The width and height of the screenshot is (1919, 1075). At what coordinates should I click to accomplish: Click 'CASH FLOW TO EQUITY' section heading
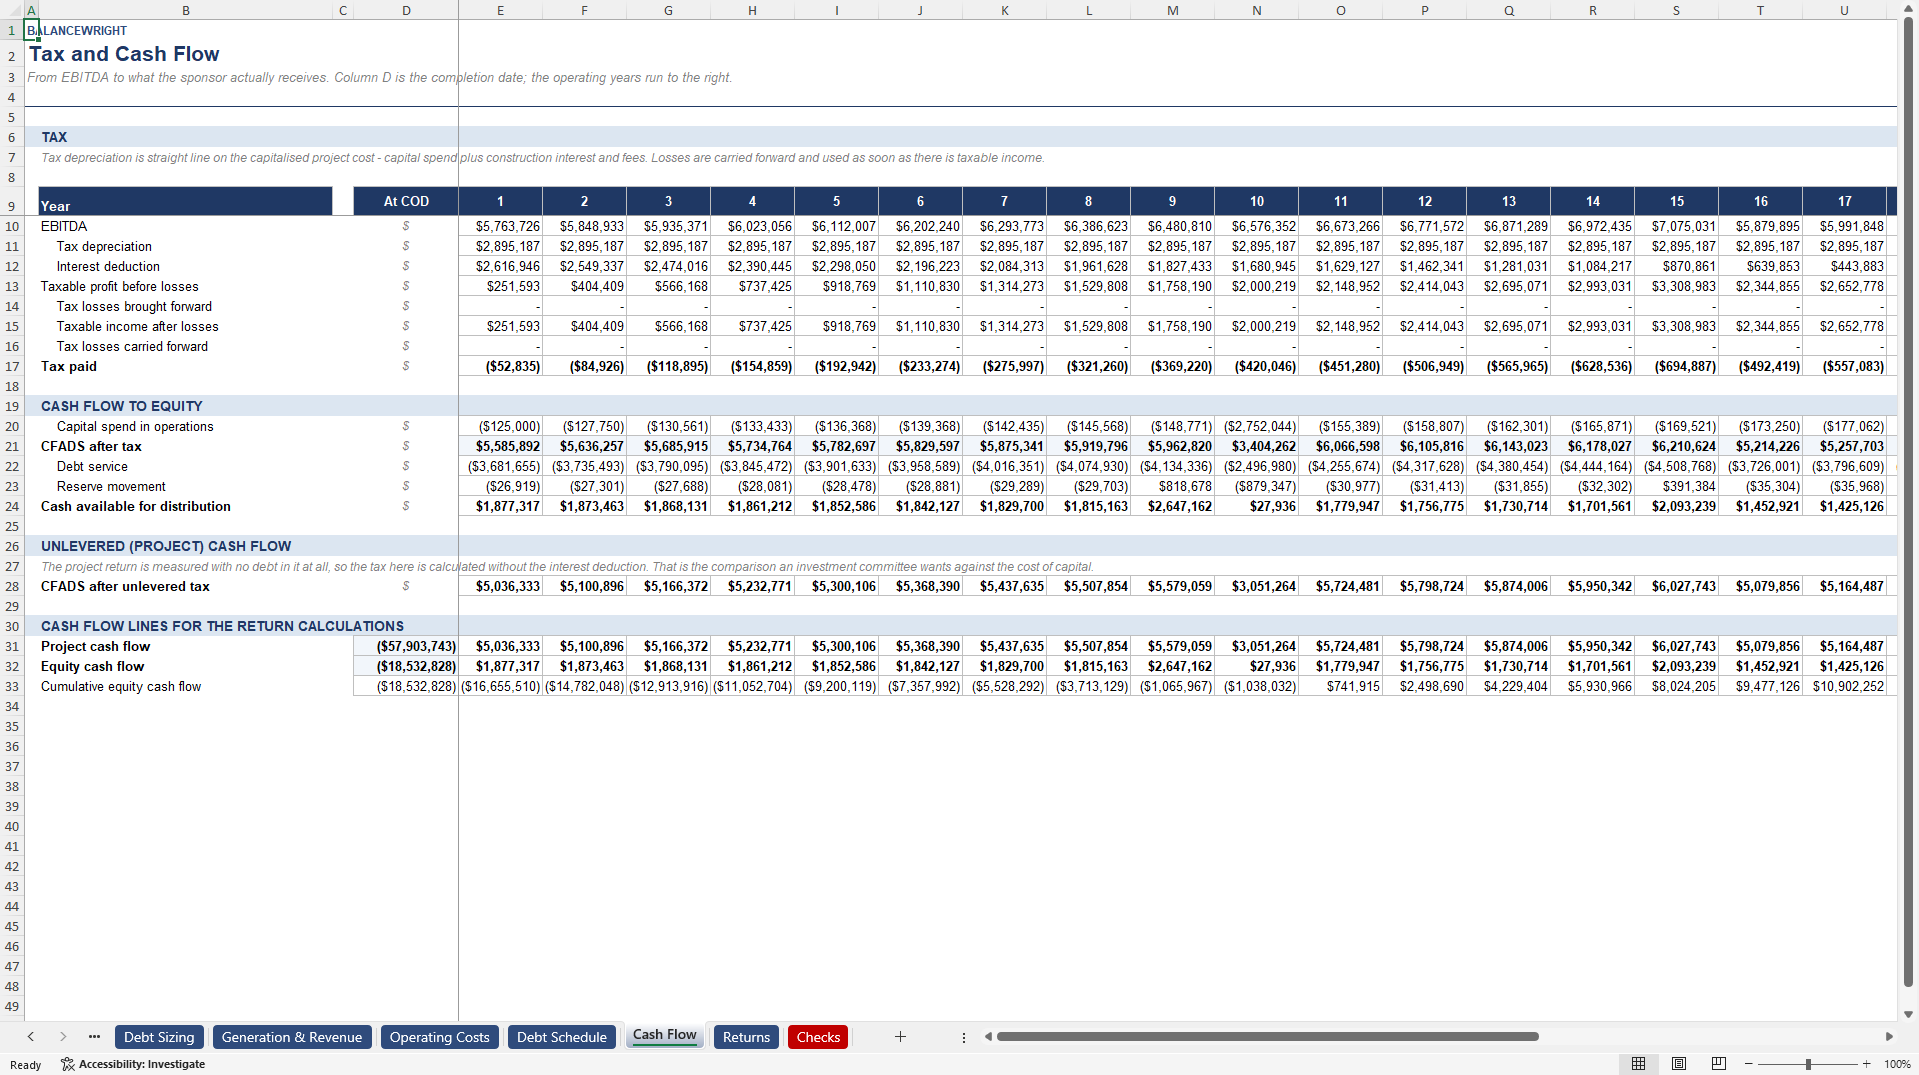pos(122,406)
